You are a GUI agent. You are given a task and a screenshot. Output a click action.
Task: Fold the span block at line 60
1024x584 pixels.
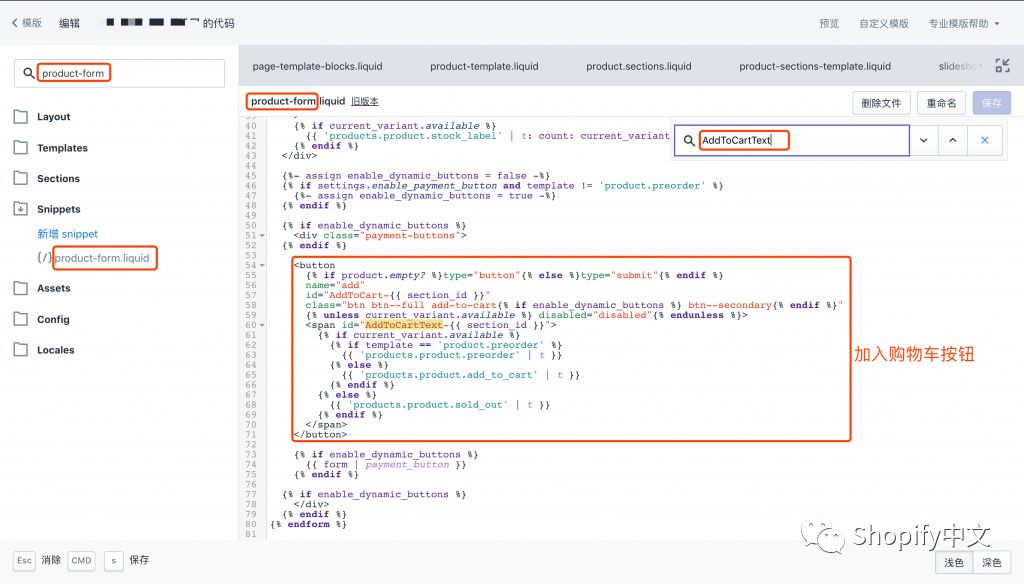coord(262,325)
